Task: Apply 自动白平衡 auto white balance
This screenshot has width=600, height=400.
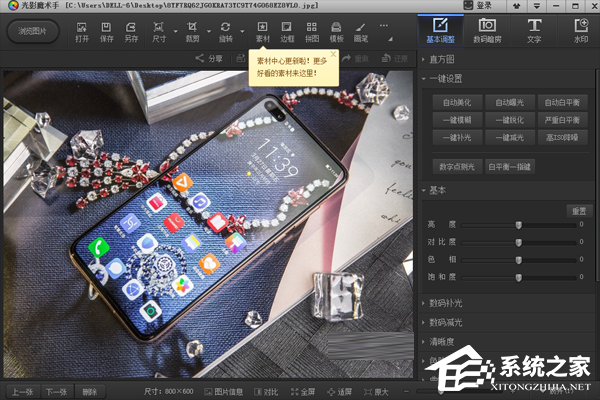Action: 562,103
